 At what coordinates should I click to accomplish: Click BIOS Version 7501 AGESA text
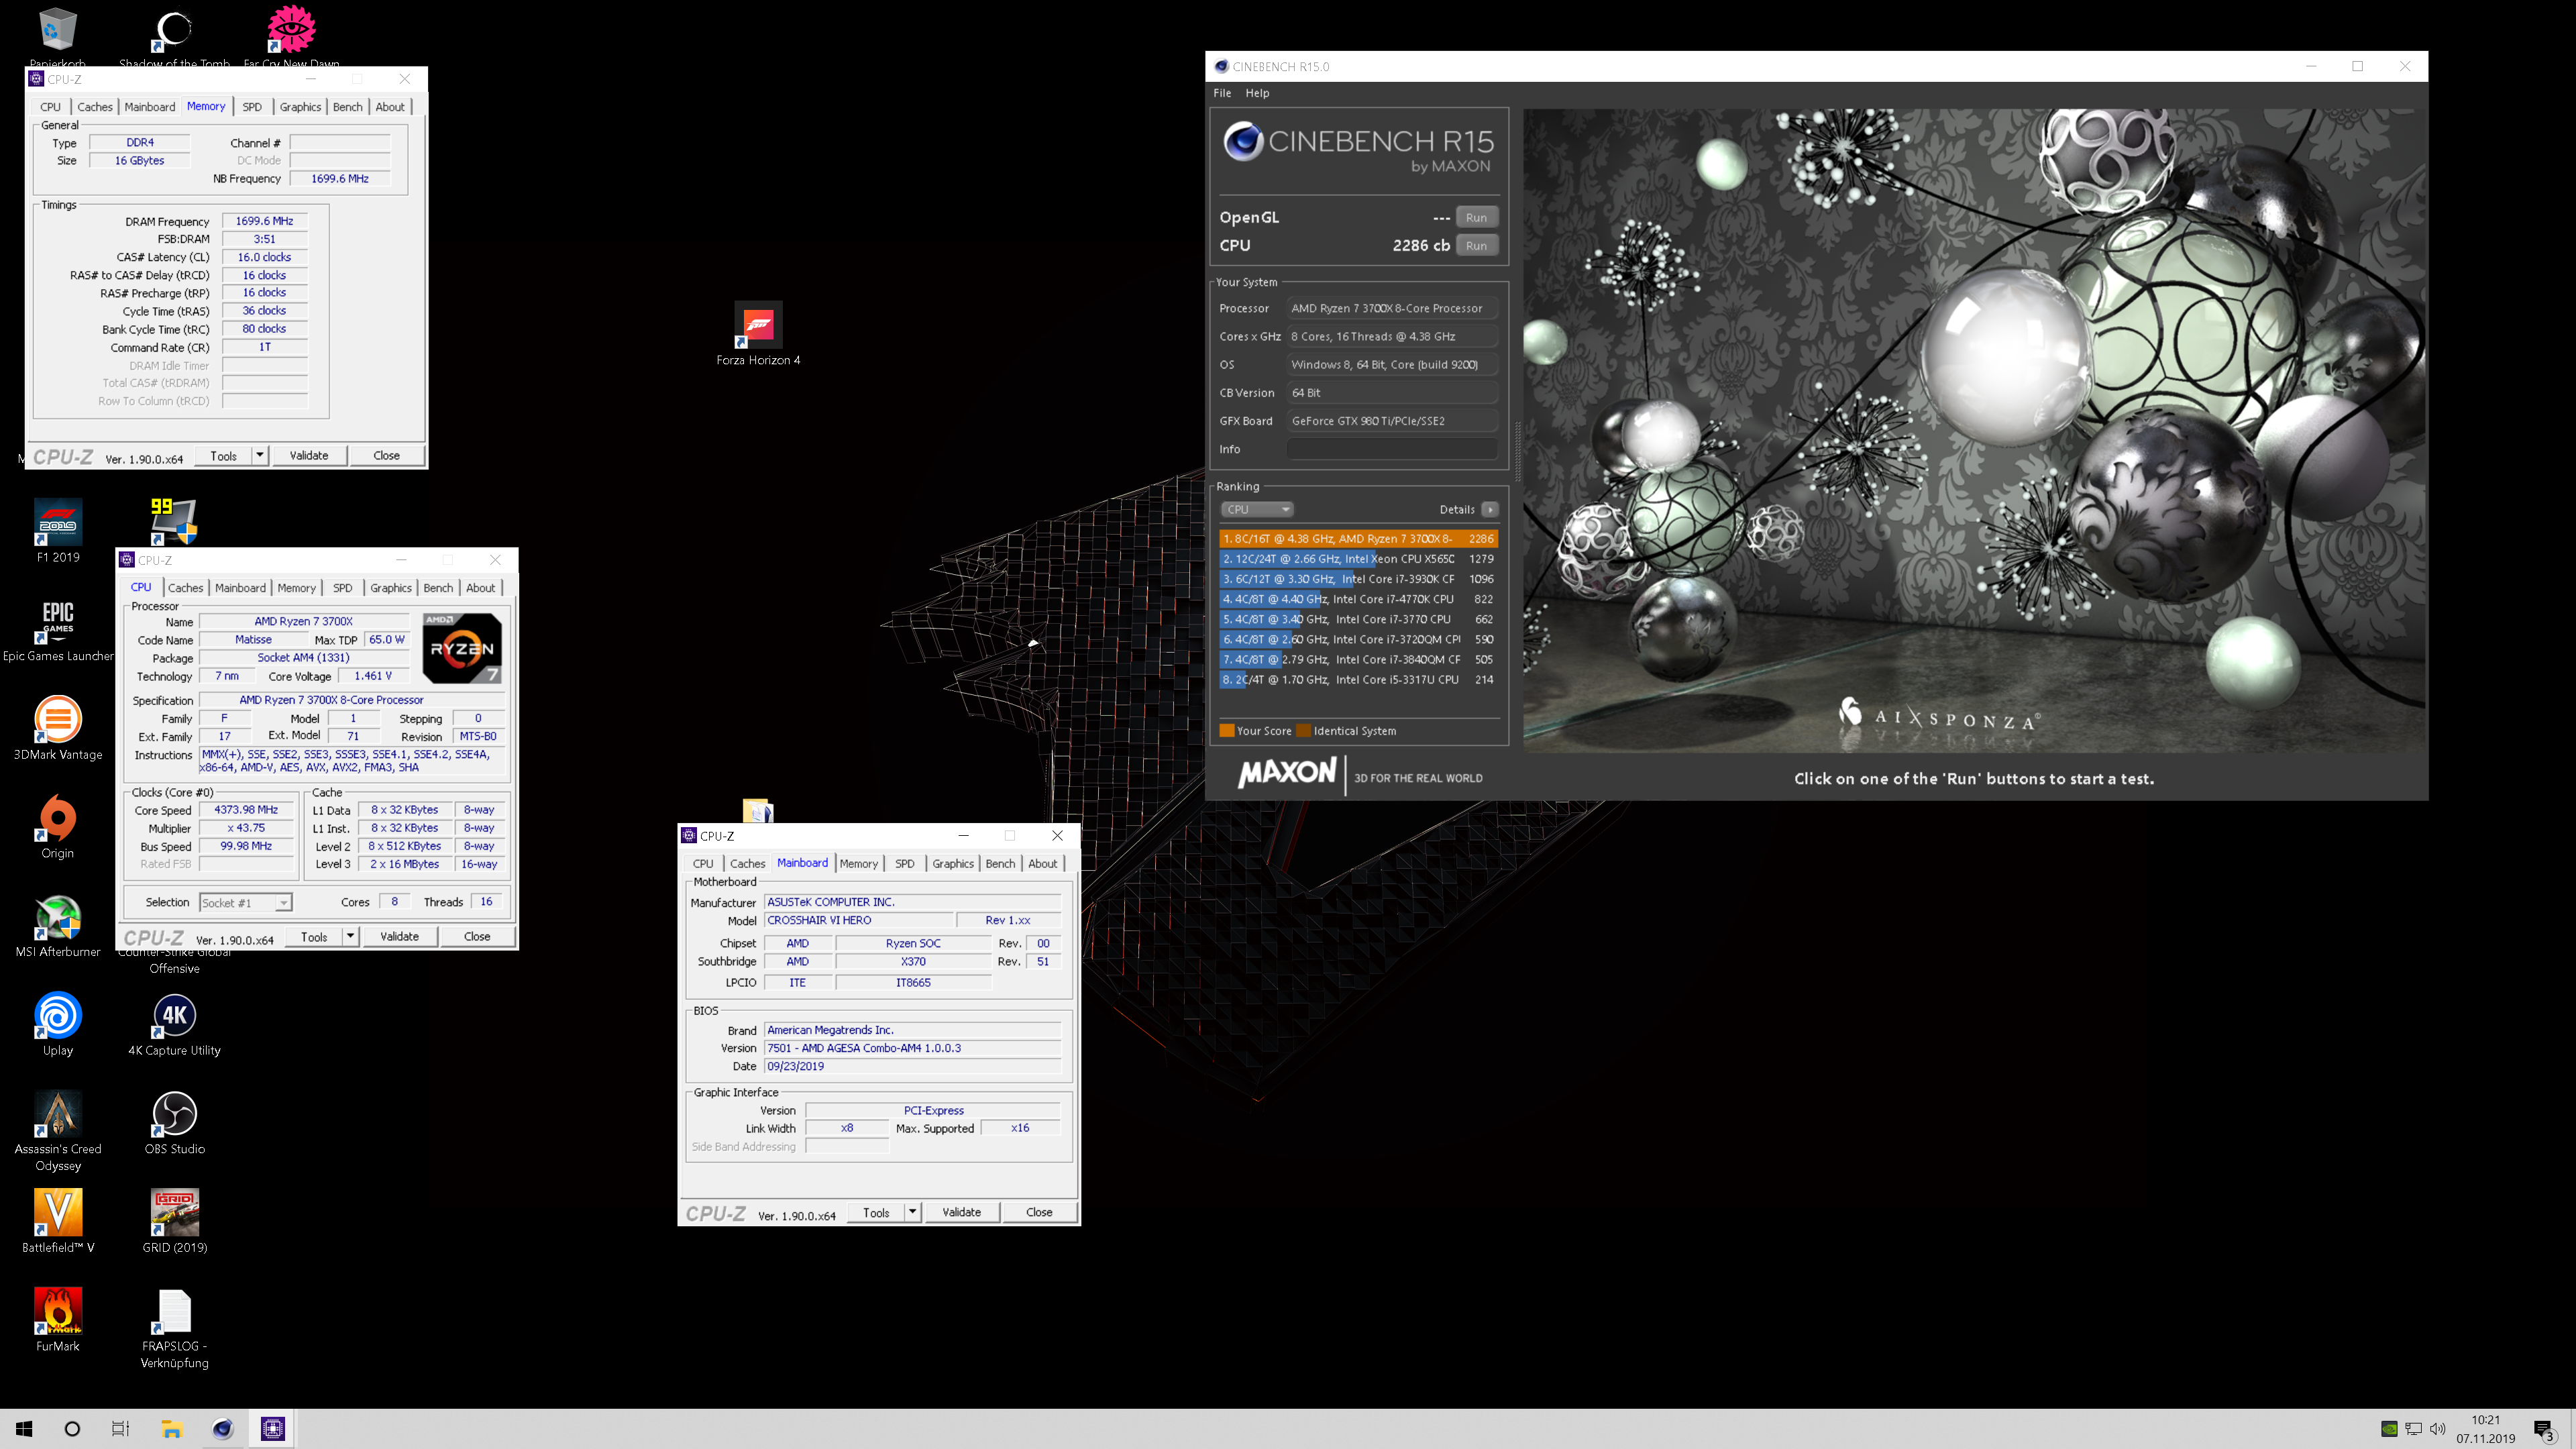(x=912, y=1048)
